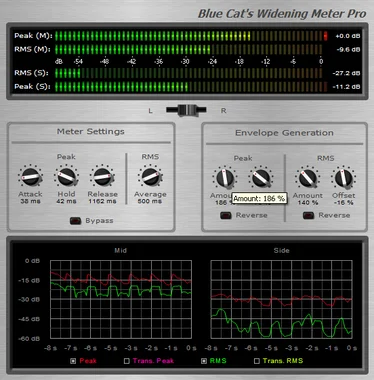Click the Meter Settings panel title

click(91, 131)
